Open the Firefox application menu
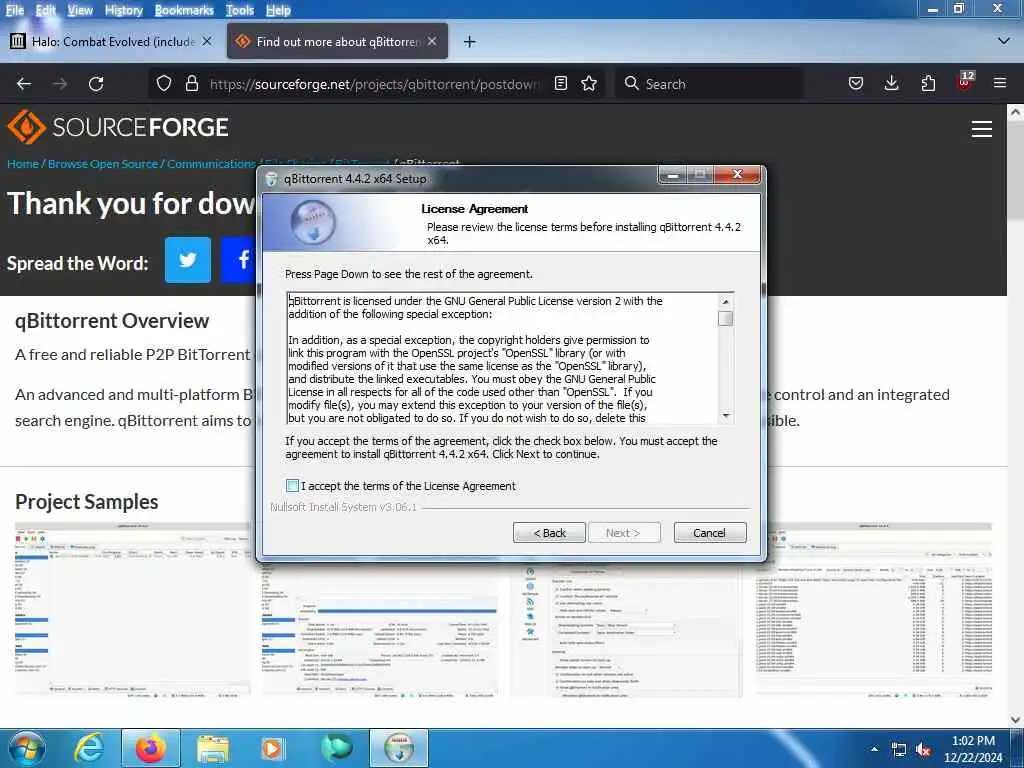Image resolution: width=1024 pixels, height=768 pixels. [x=1000, y=84]
